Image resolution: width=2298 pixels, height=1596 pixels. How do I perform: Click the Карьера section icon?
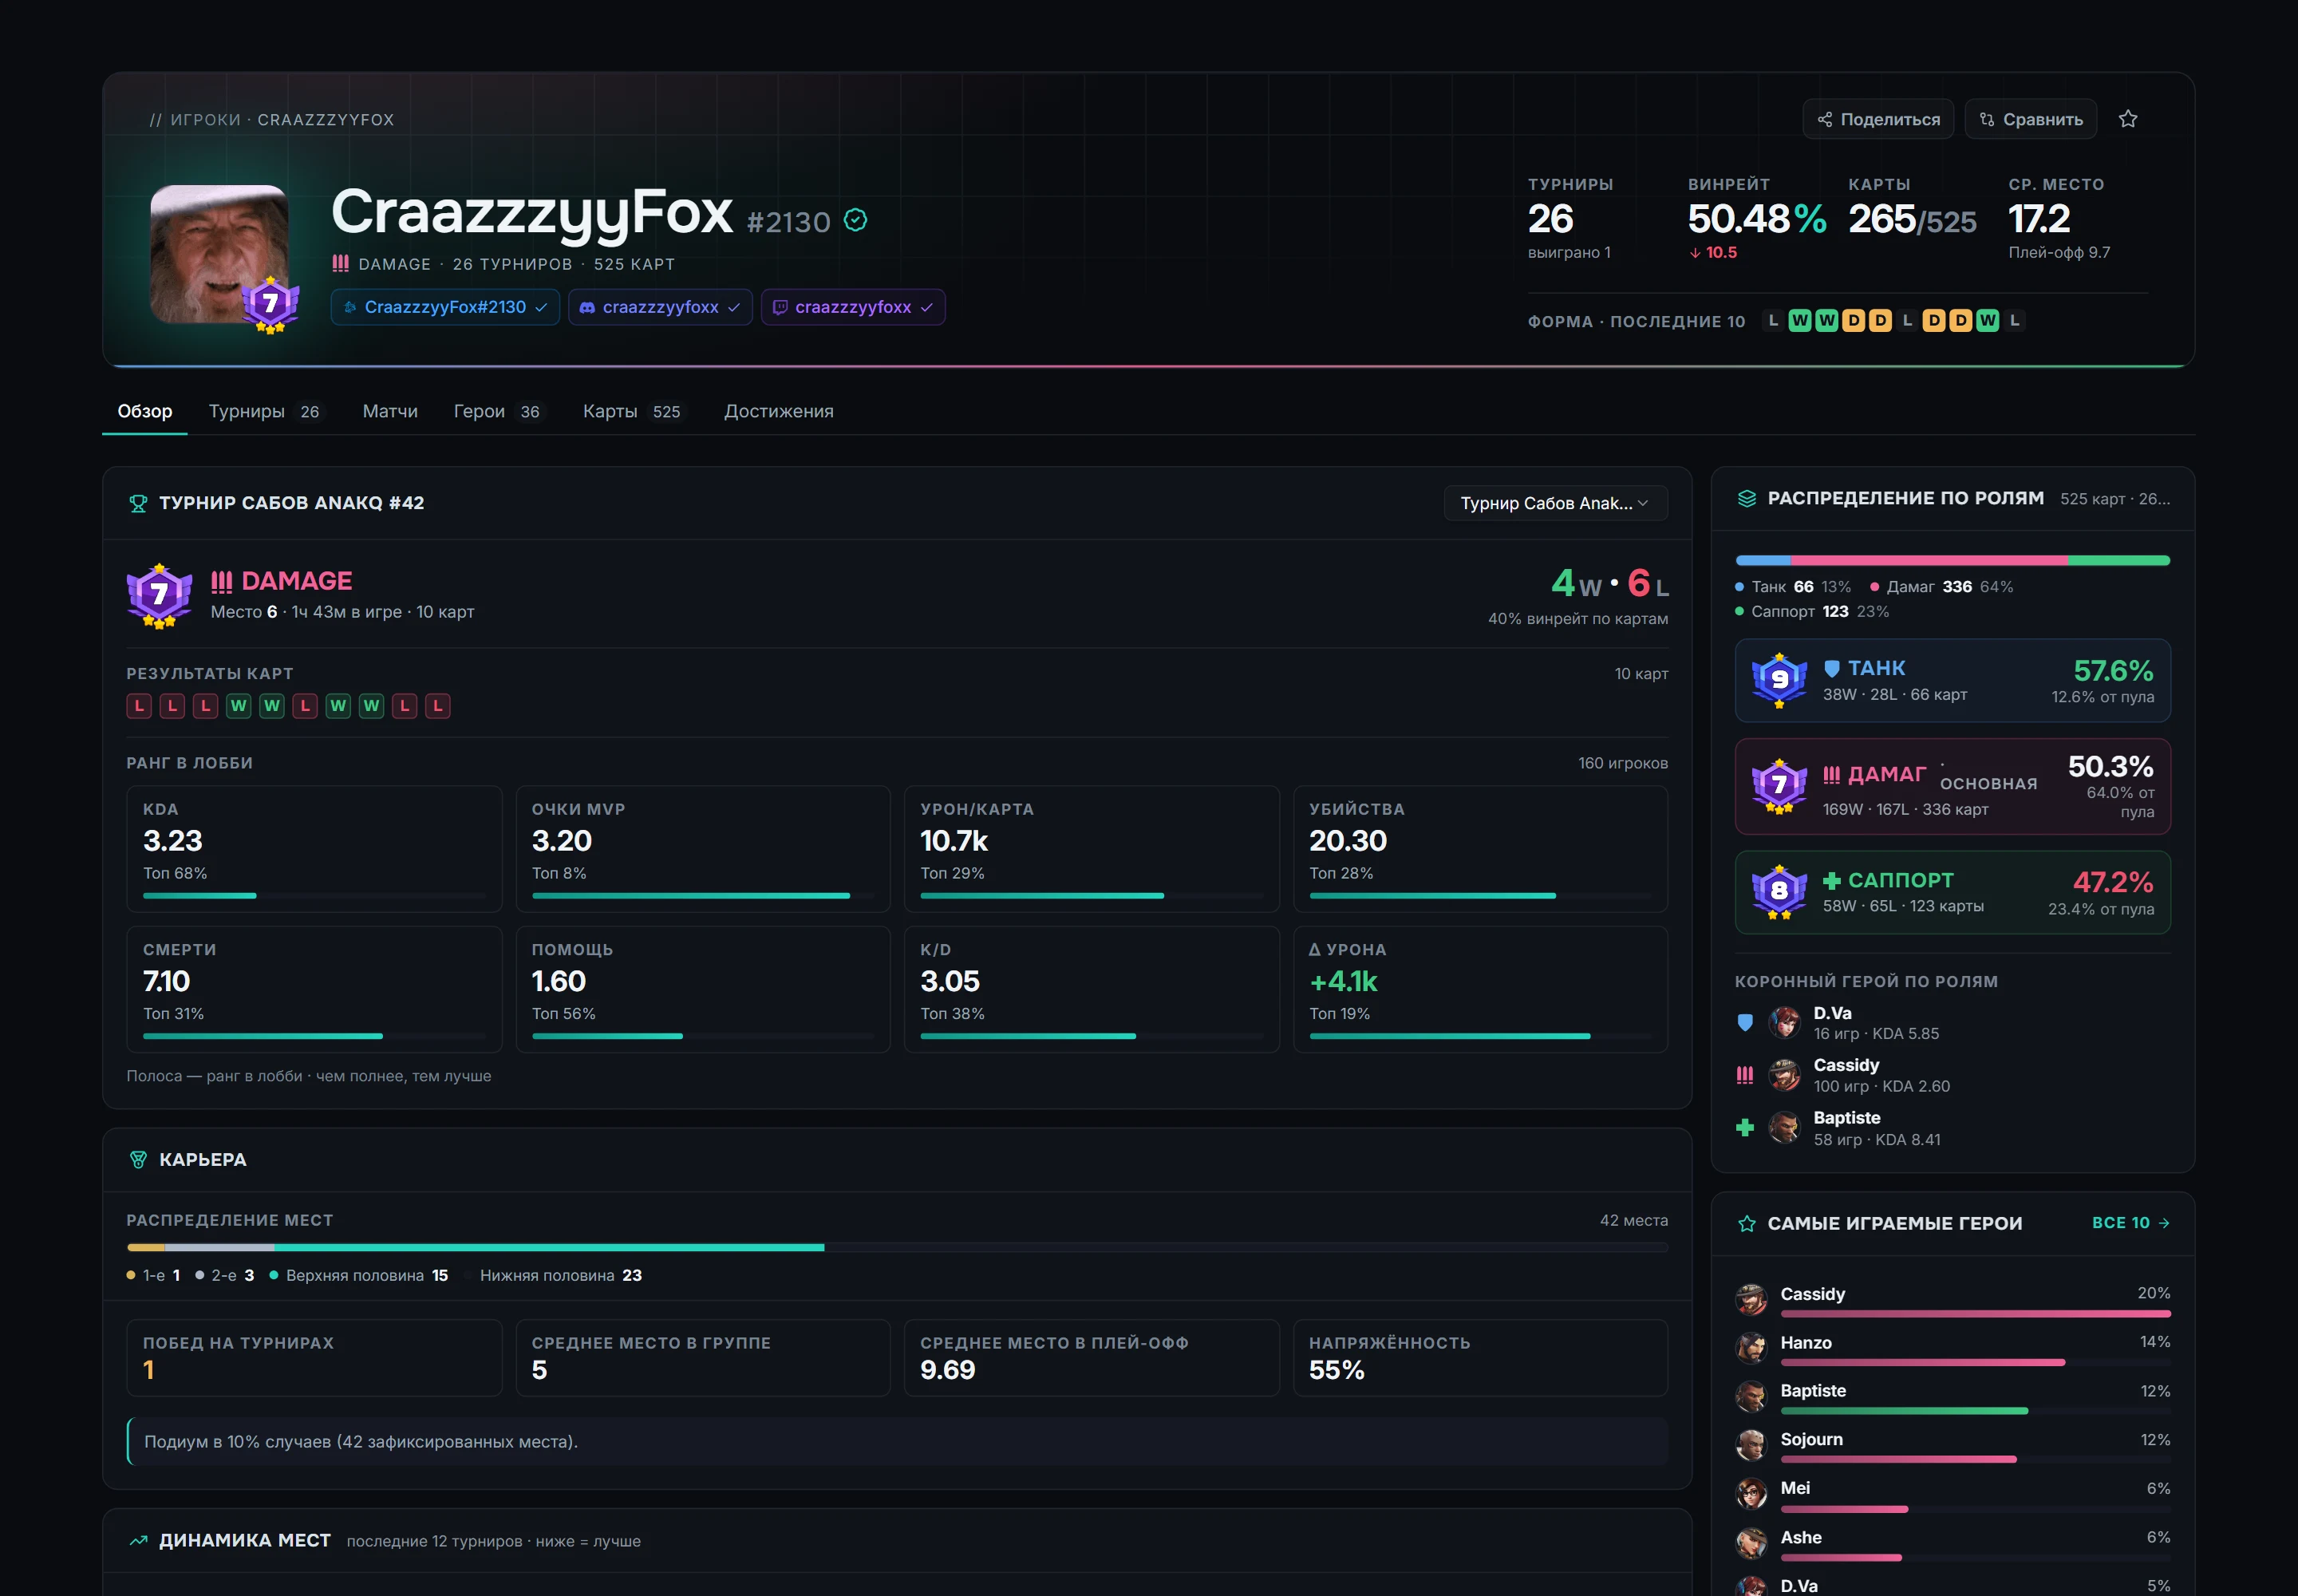[138, 1160]
